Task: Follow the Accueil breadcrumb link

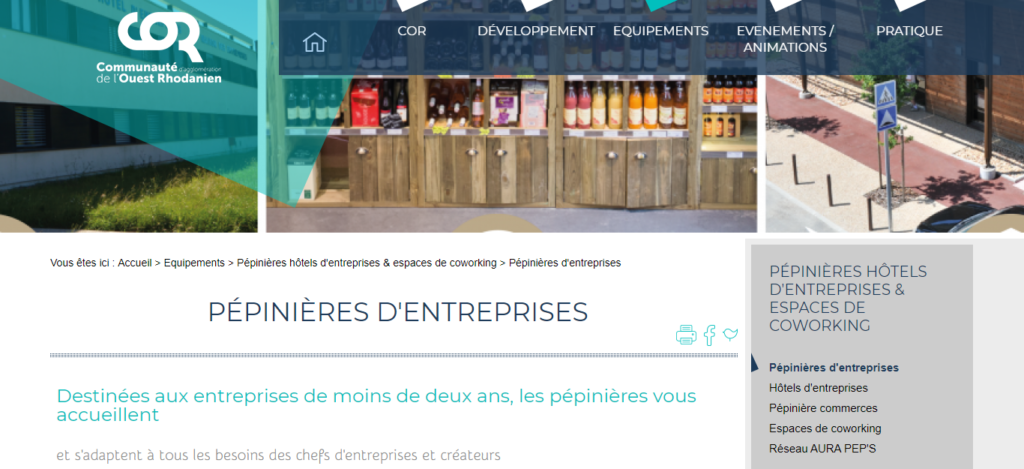Action: tap(135, 263)
